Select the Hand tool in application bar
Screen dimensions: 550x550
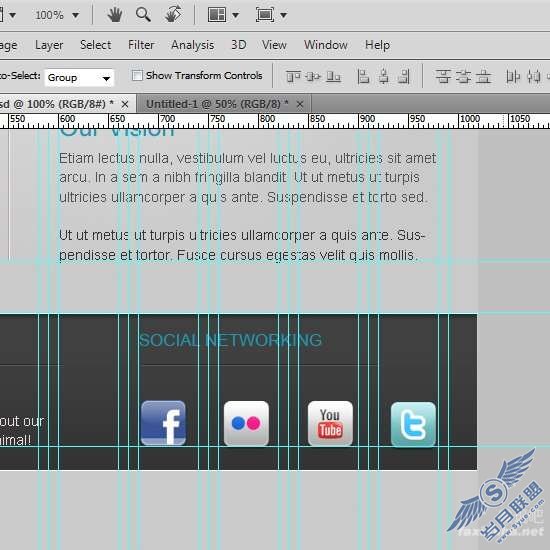115,15
